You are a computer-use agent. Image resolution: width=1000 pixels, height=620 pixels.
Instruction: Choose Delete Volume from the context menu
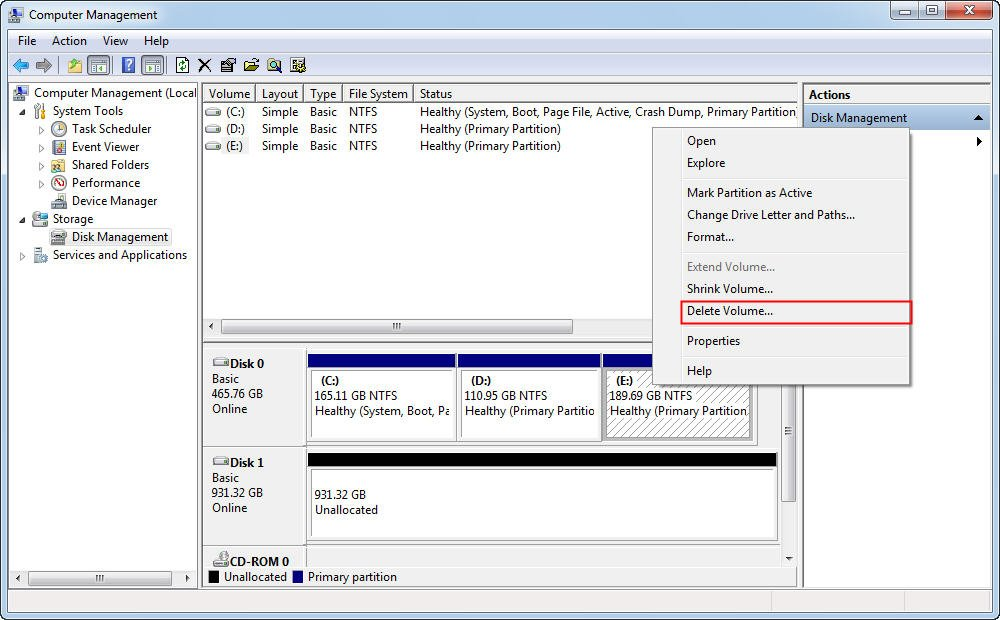tap(731, 311)
